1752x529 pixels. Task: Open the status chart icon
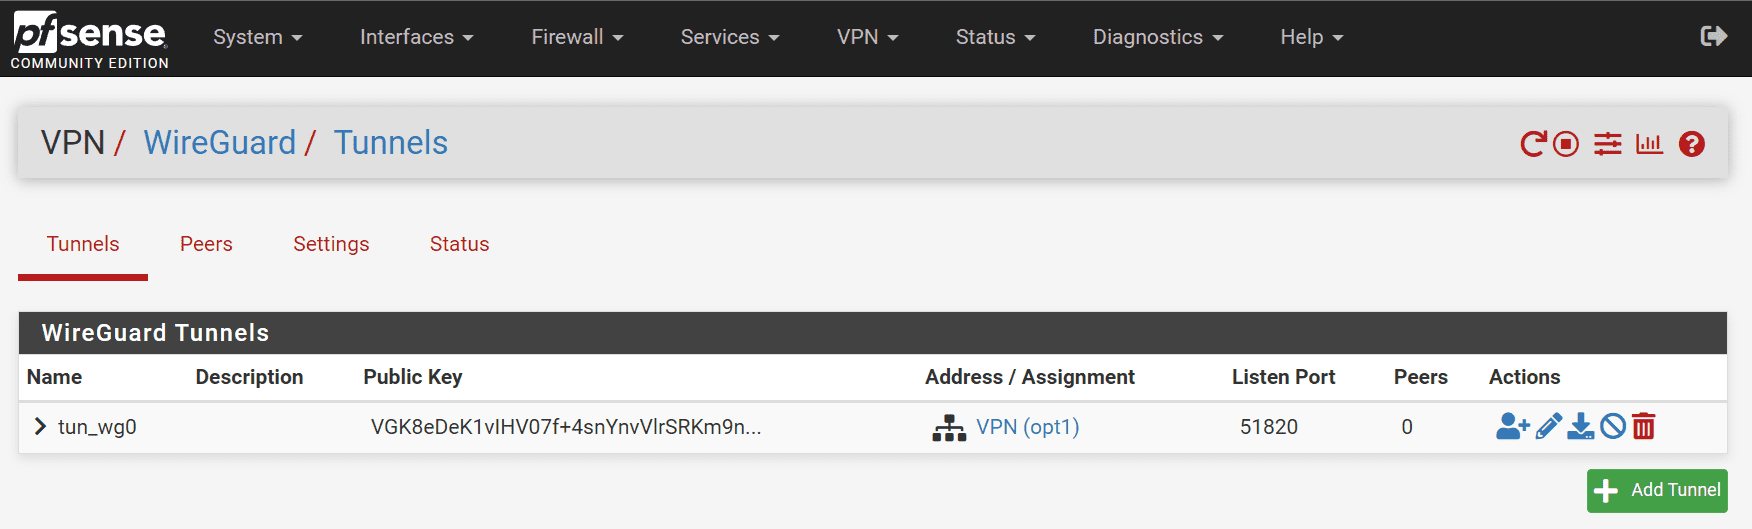1649,144
